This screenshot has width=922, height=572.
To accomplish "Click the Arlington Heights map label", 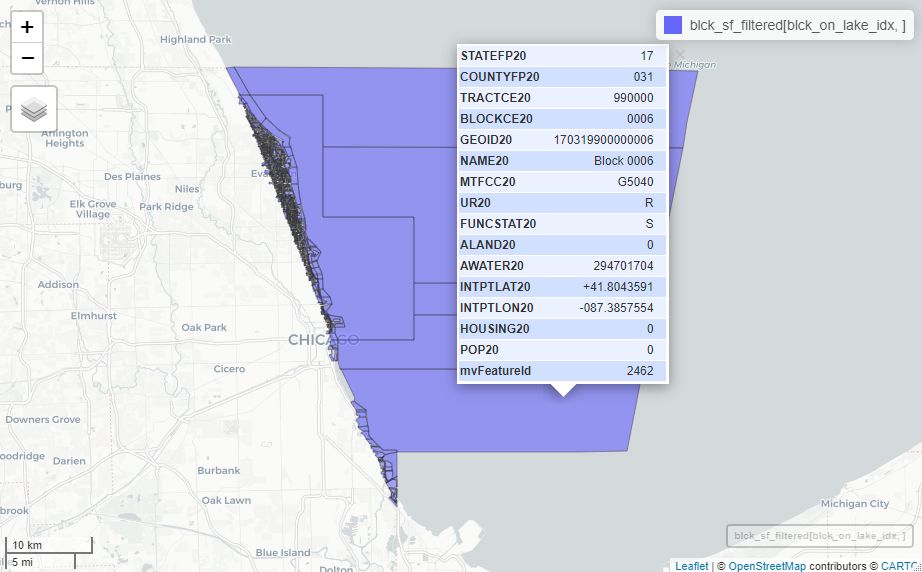I will point(65,138).
